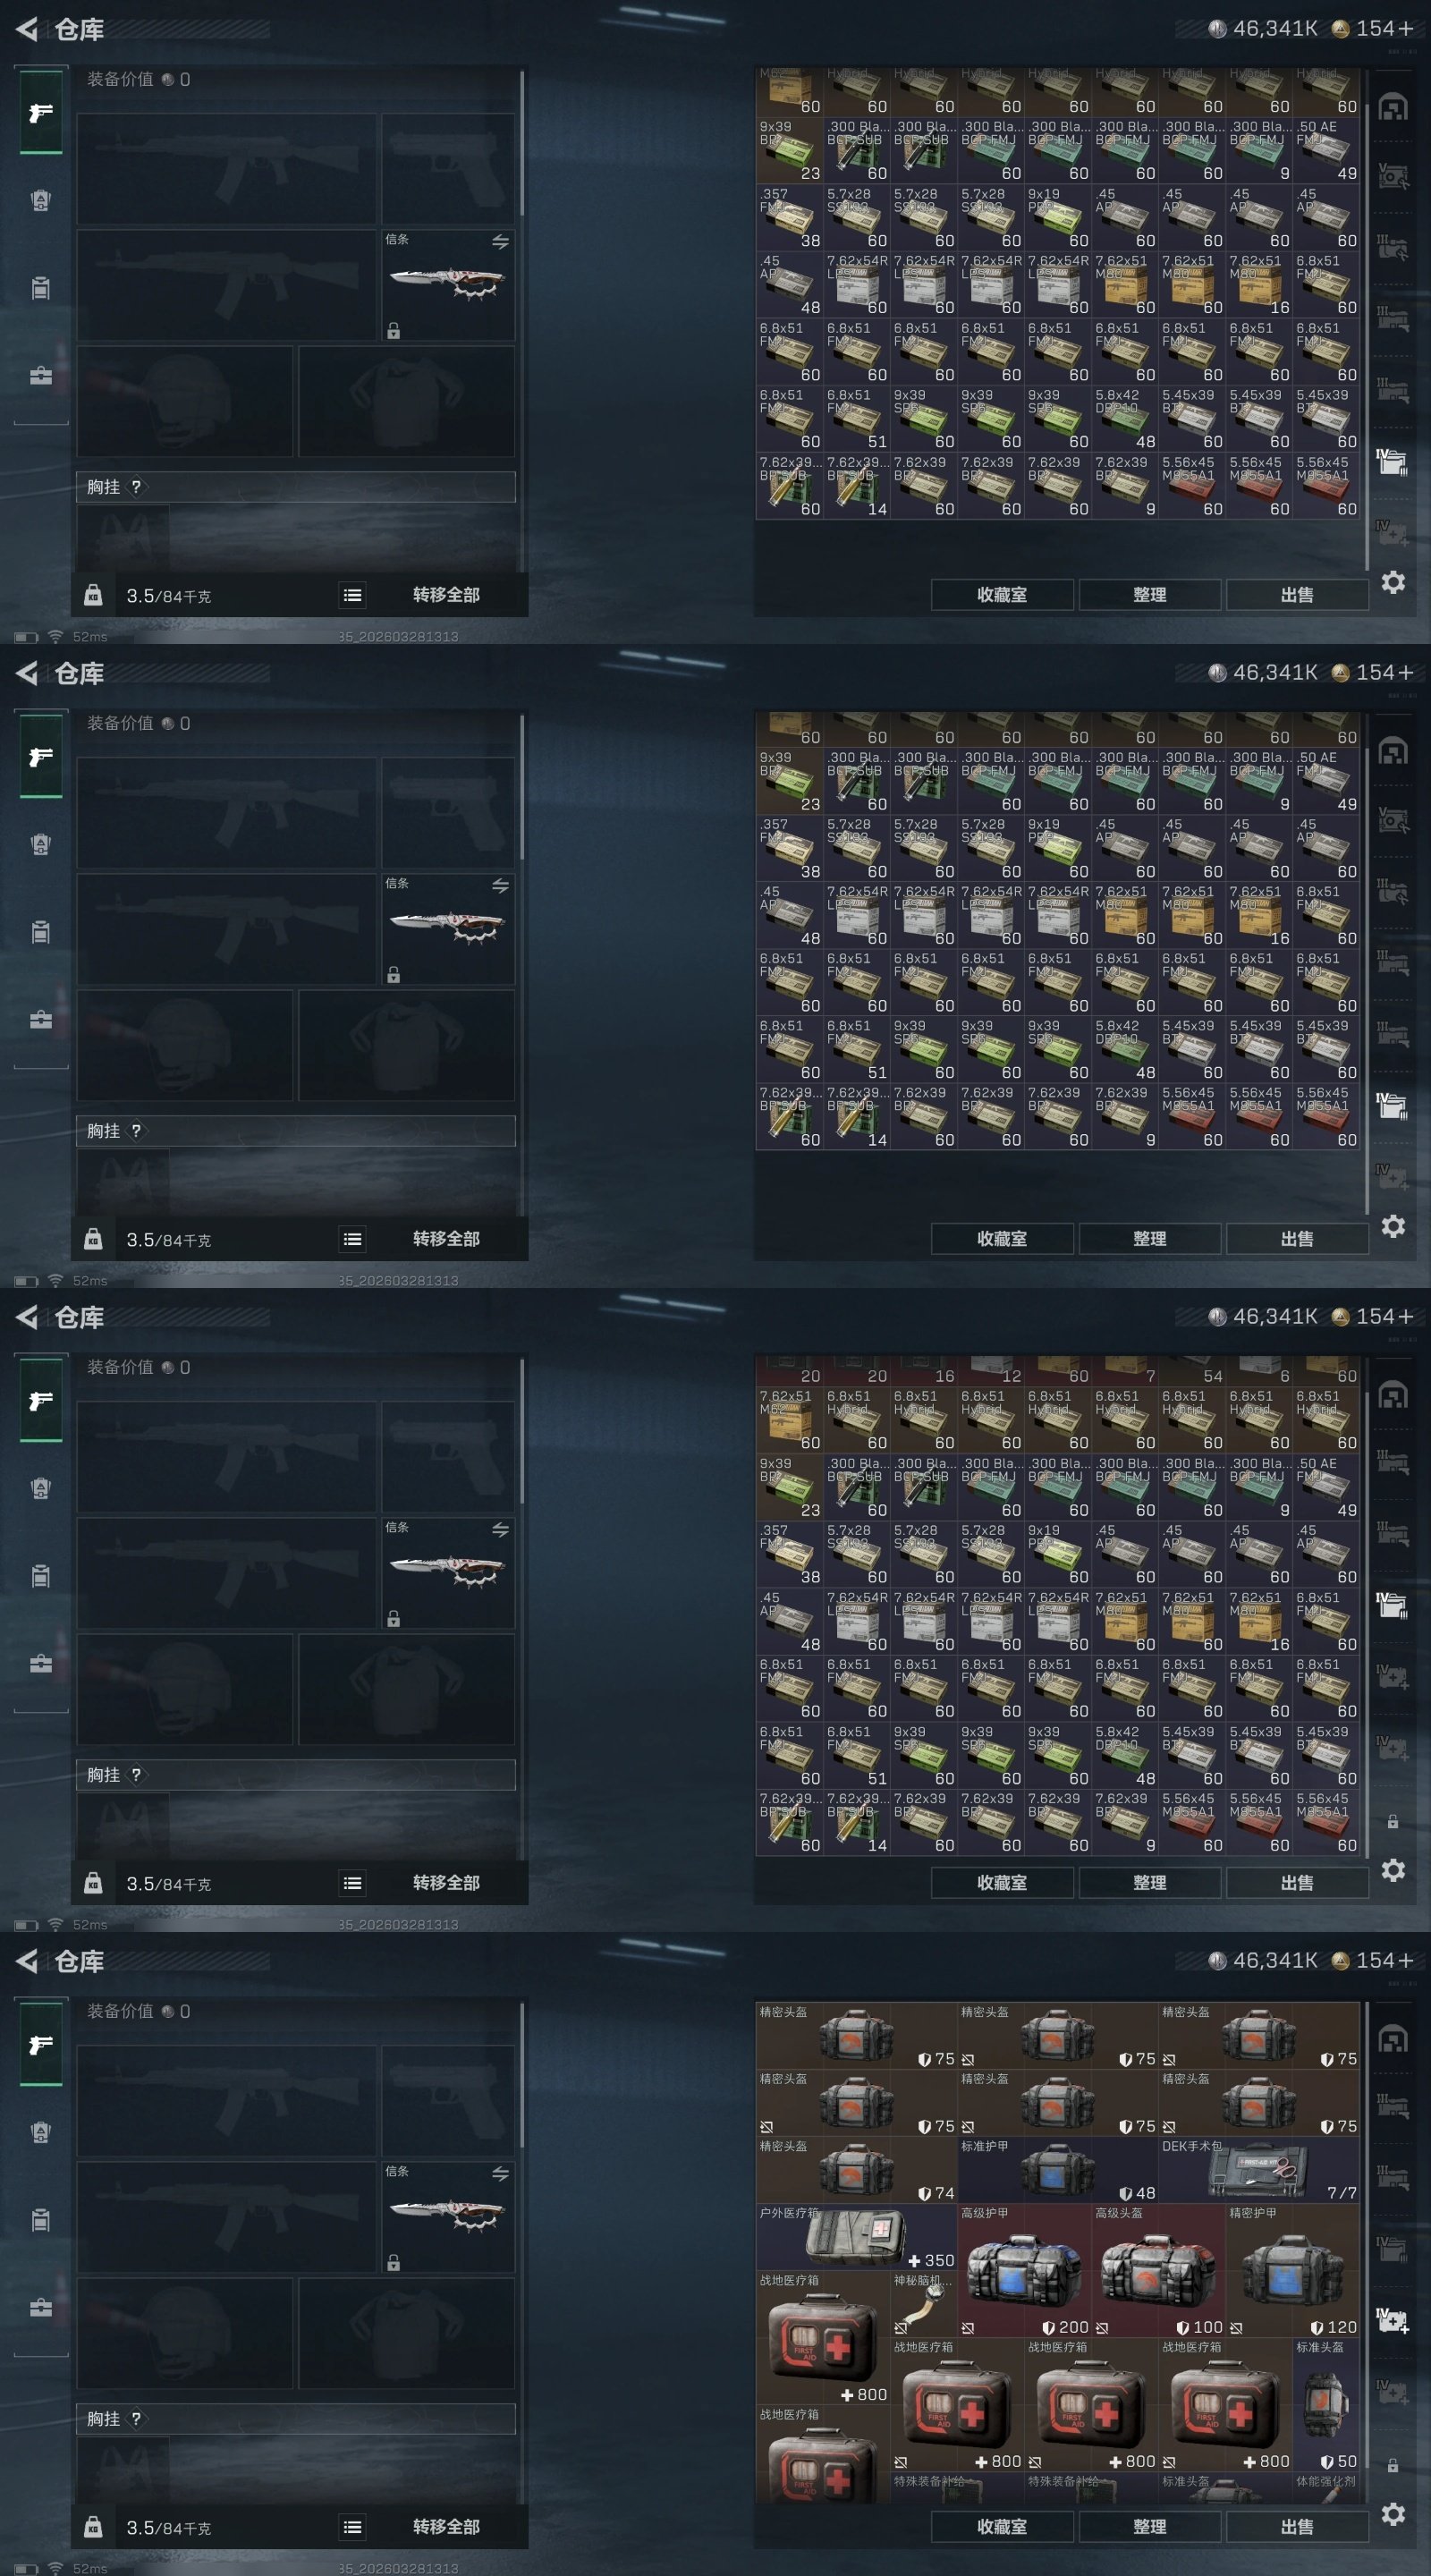Viewport: 1431px width, 2576px height.
Task: Open the highlighted IV medical container tab
Action: point(1392,2320)
